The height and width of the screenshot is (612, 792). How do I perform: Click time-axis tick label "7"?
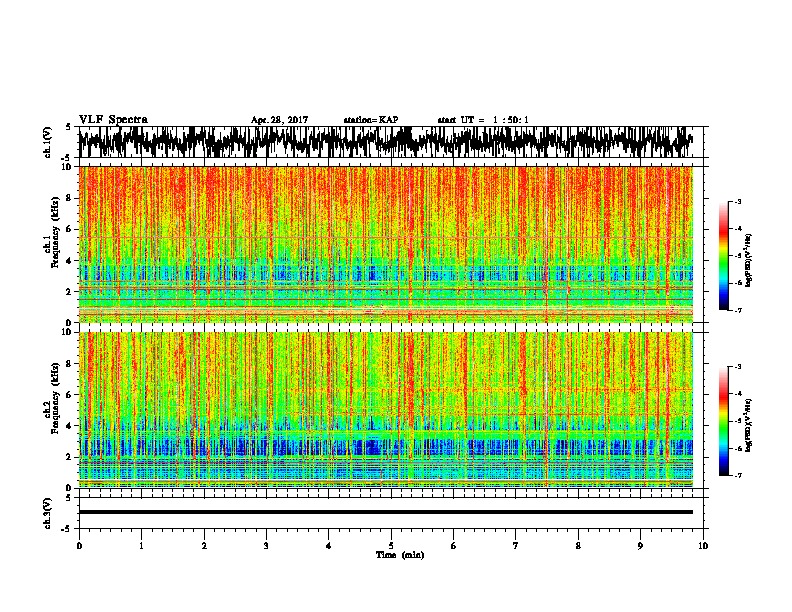pos(516,546)
